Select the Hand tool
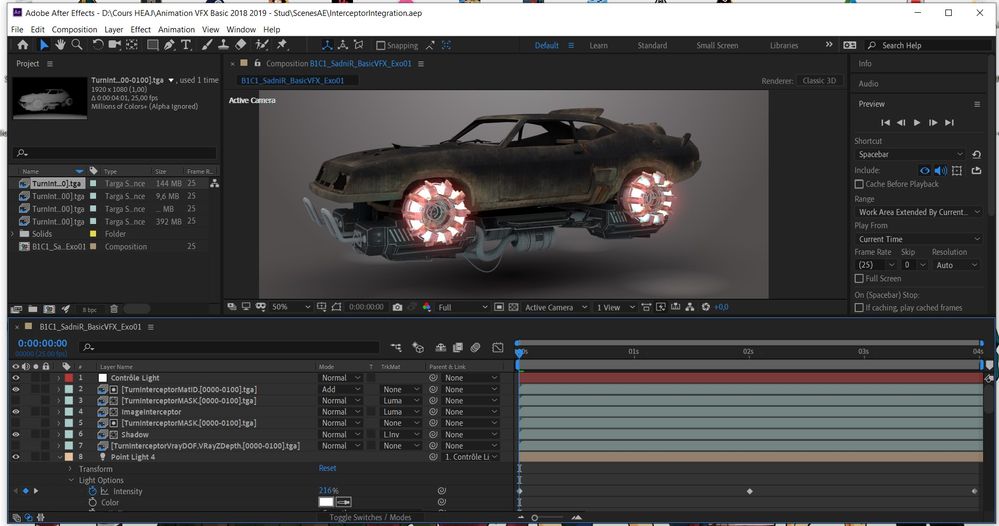Screen dimensions: 999x526 click(x=61, y=45)
